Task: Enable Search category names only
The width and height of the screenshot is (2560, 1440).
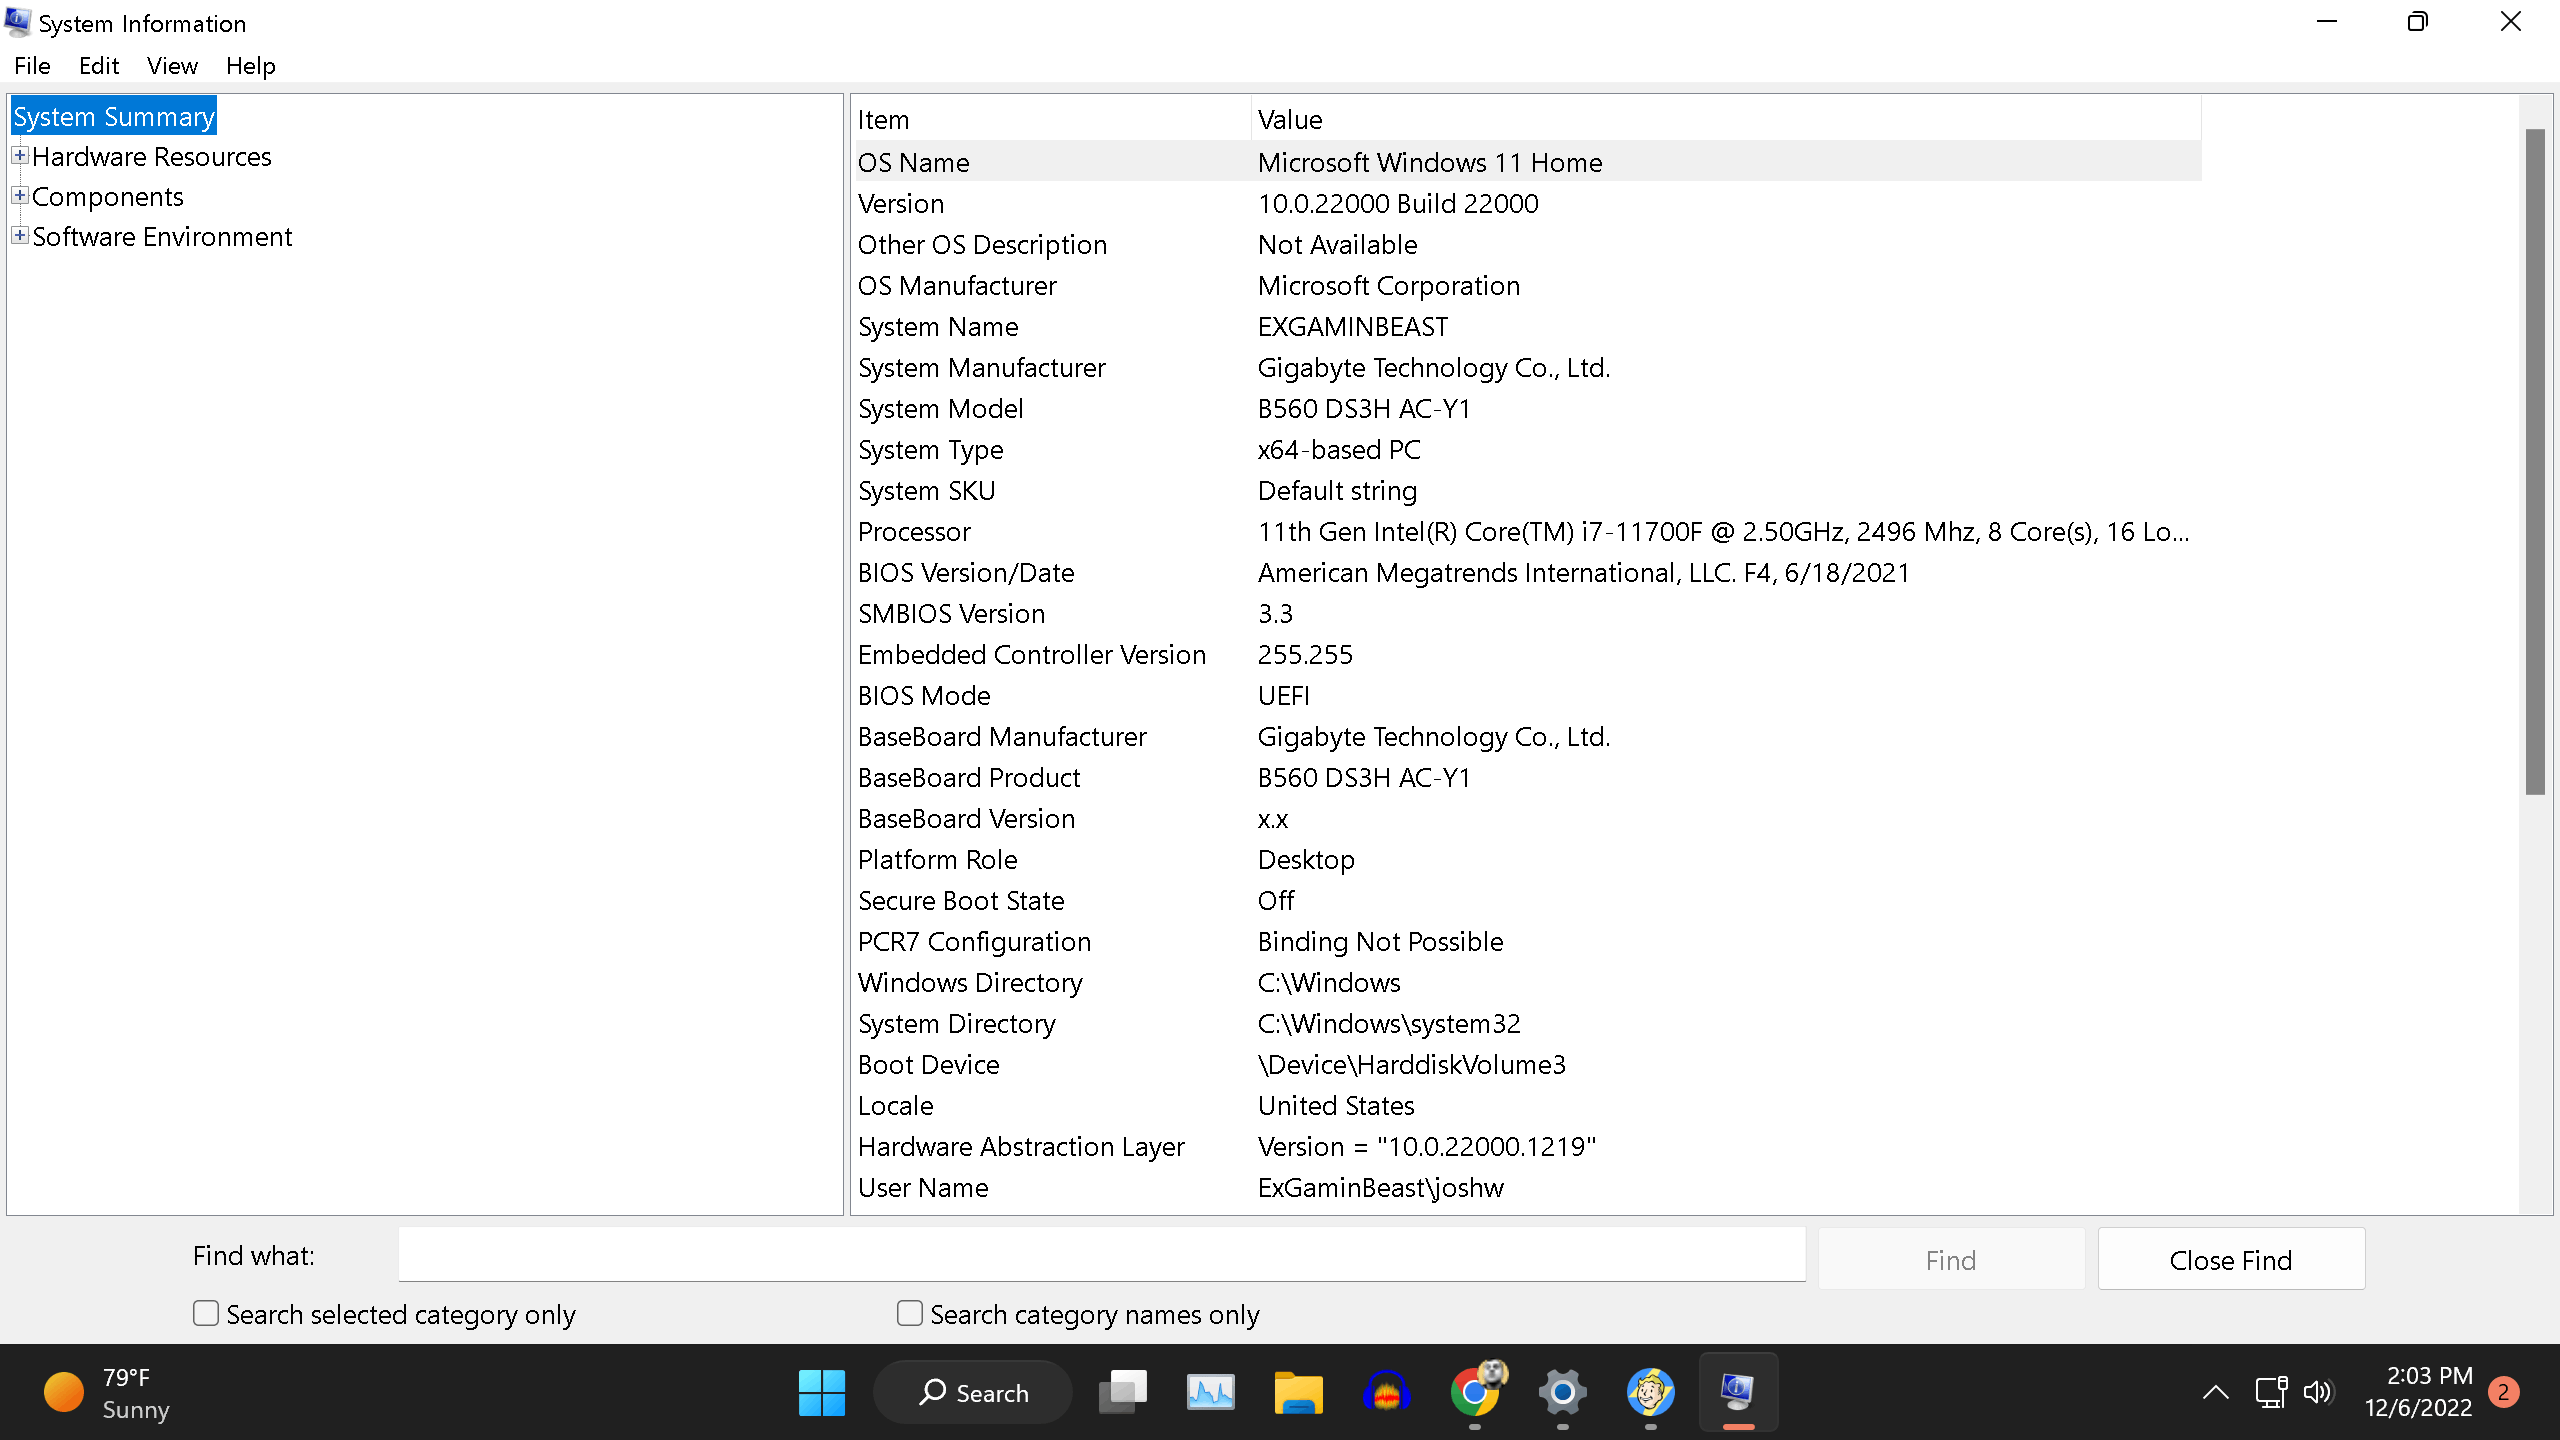Action: click(909, 1312)
